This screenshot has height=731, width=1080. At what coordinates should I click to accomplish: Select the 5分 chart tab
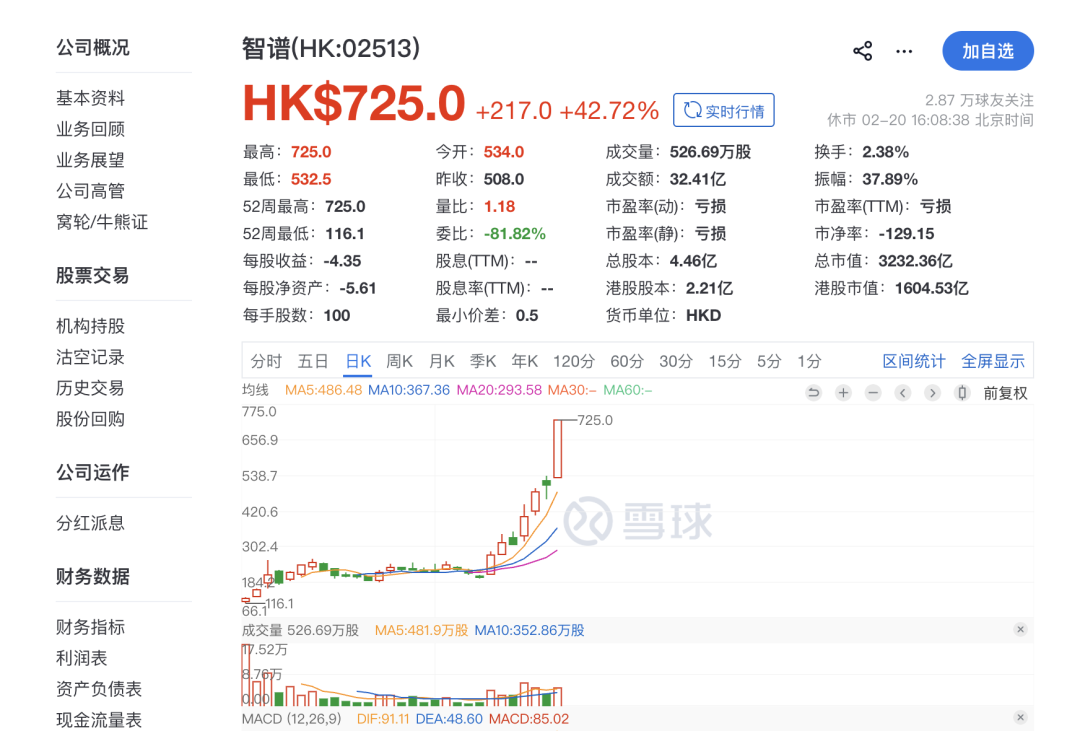click(x=769, y=361)
